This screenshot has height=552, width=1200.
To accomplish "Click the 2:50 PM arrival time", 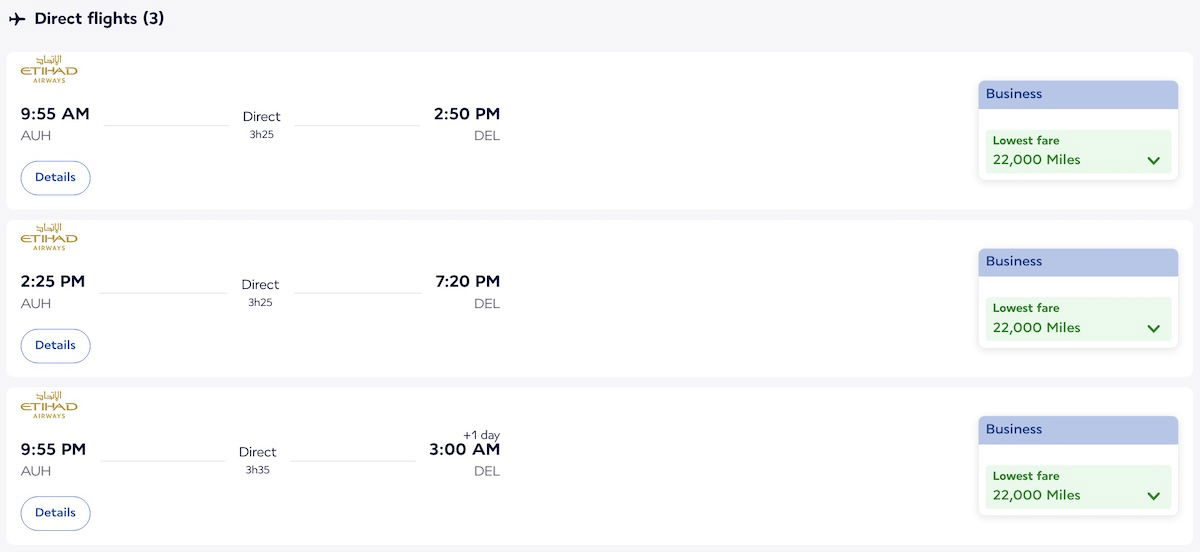I will 467,114.
